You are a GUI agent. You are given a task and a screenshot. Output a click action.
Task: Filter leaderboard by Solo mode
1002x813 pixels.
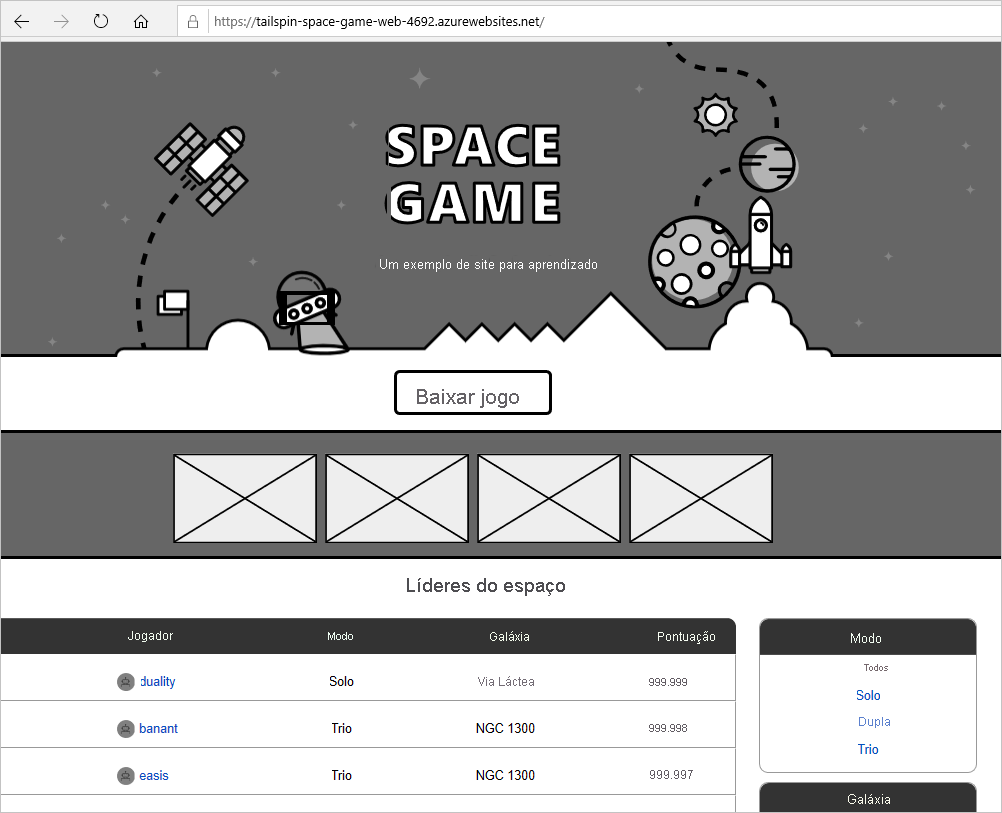(x=867, y=695)
